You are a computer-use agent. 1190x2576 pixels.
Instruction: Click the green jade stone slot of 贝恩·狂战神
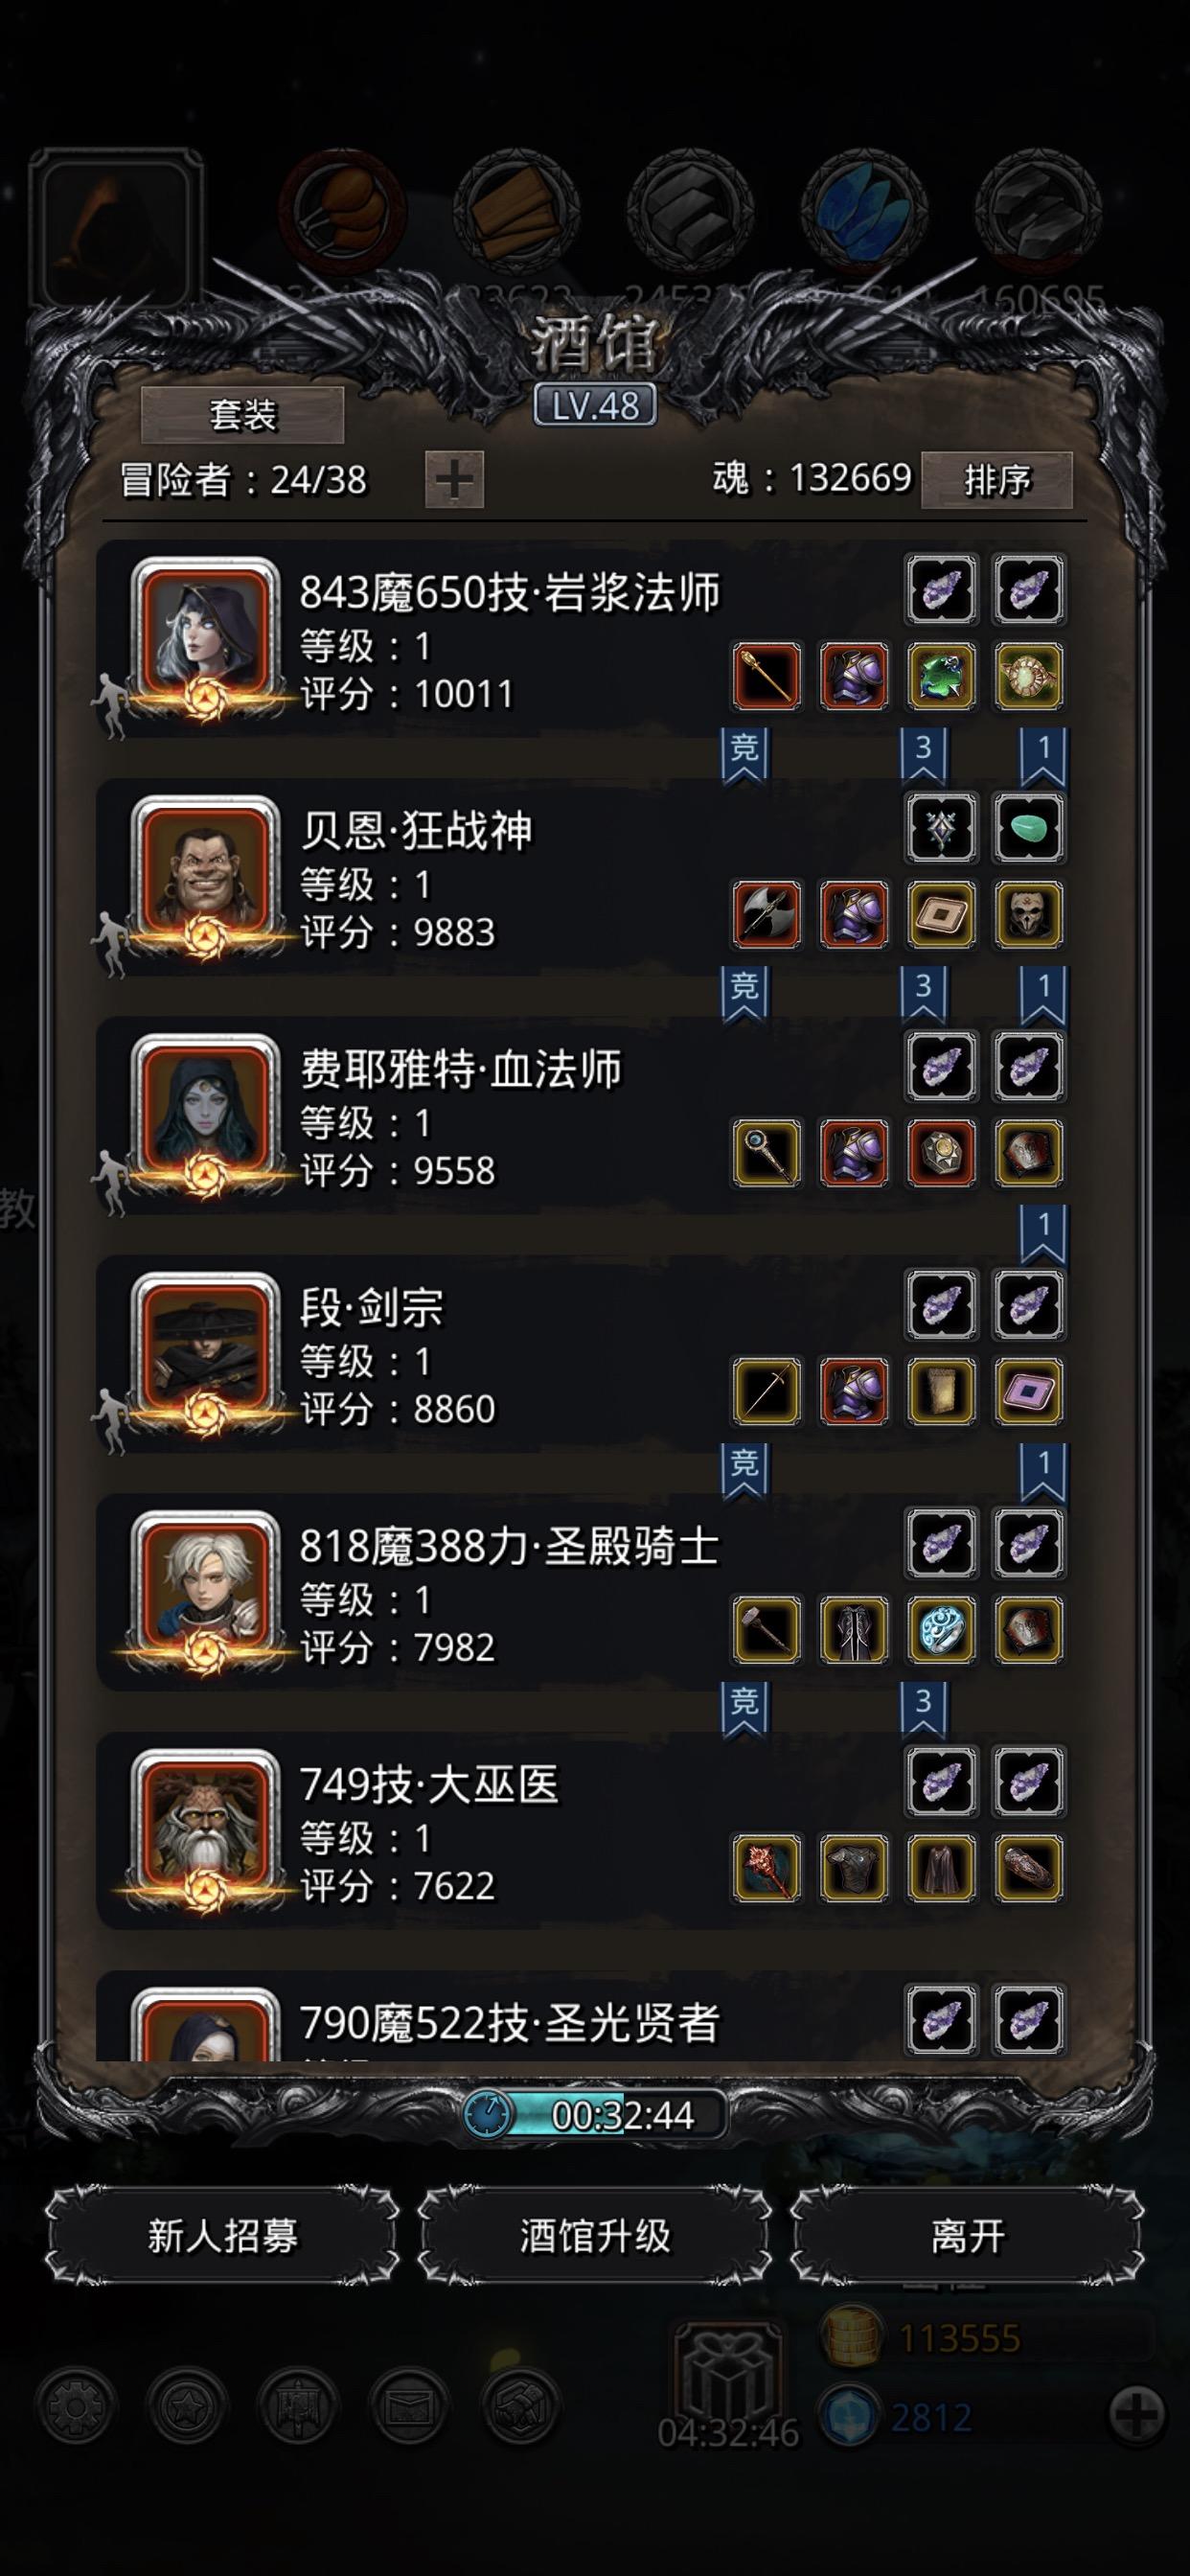point(1029,828)
